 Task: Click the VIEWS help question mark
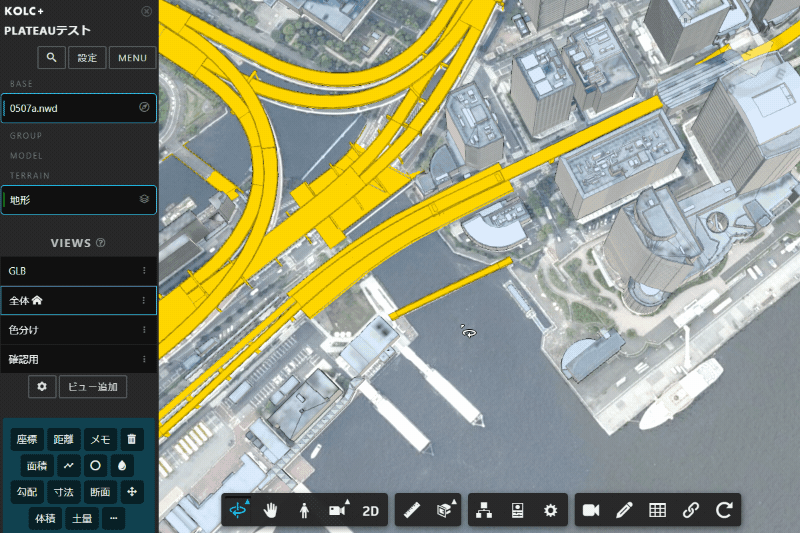tap(101, 243)
